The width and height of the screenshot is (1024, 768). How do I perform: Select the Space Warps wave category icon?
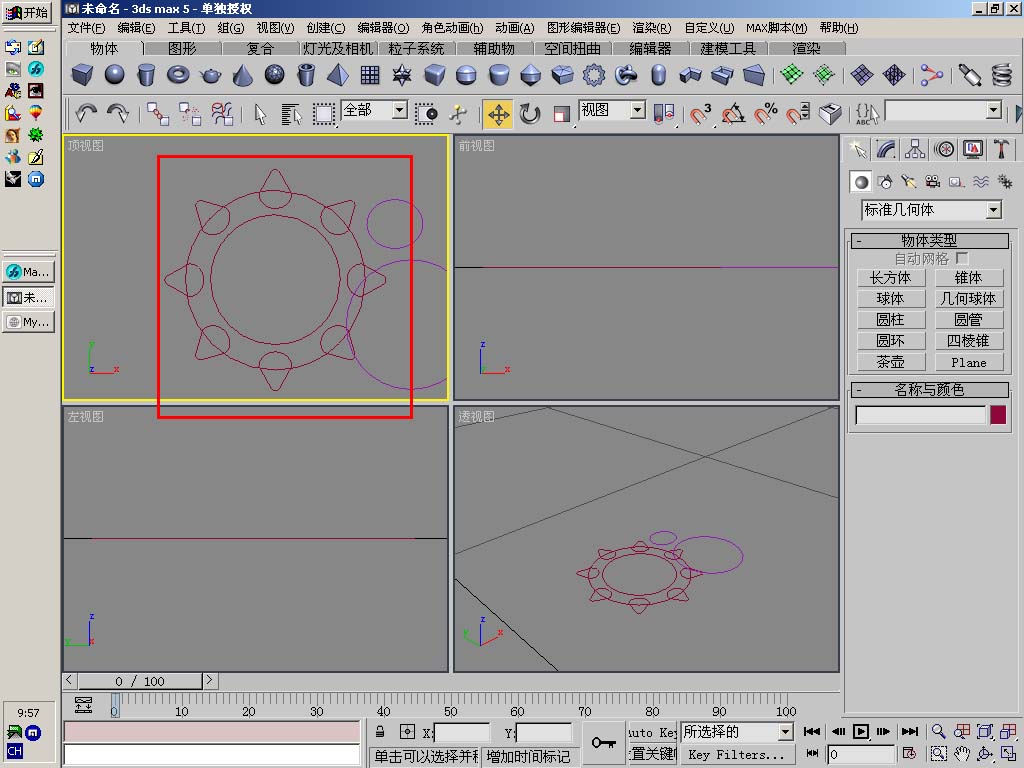(x=981, y=182)
